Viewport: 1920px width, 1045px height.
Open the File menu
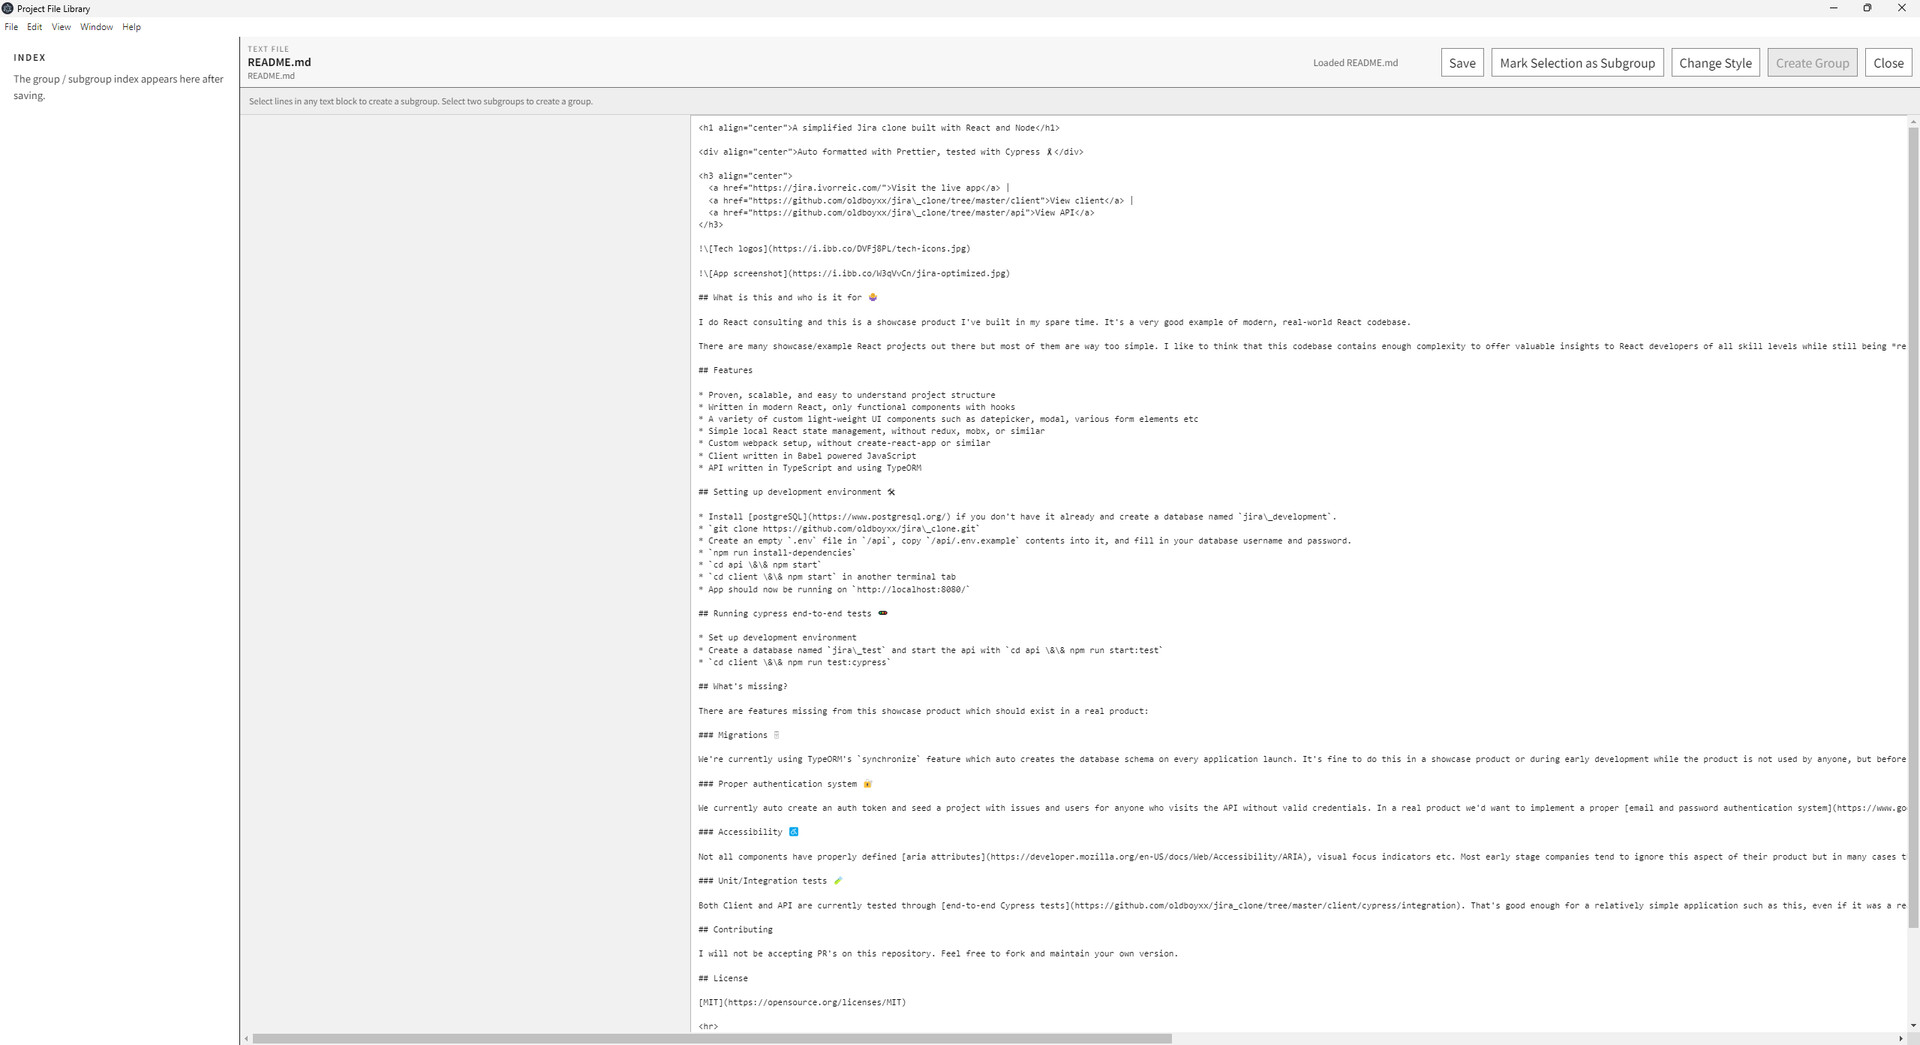click(11, 27)
